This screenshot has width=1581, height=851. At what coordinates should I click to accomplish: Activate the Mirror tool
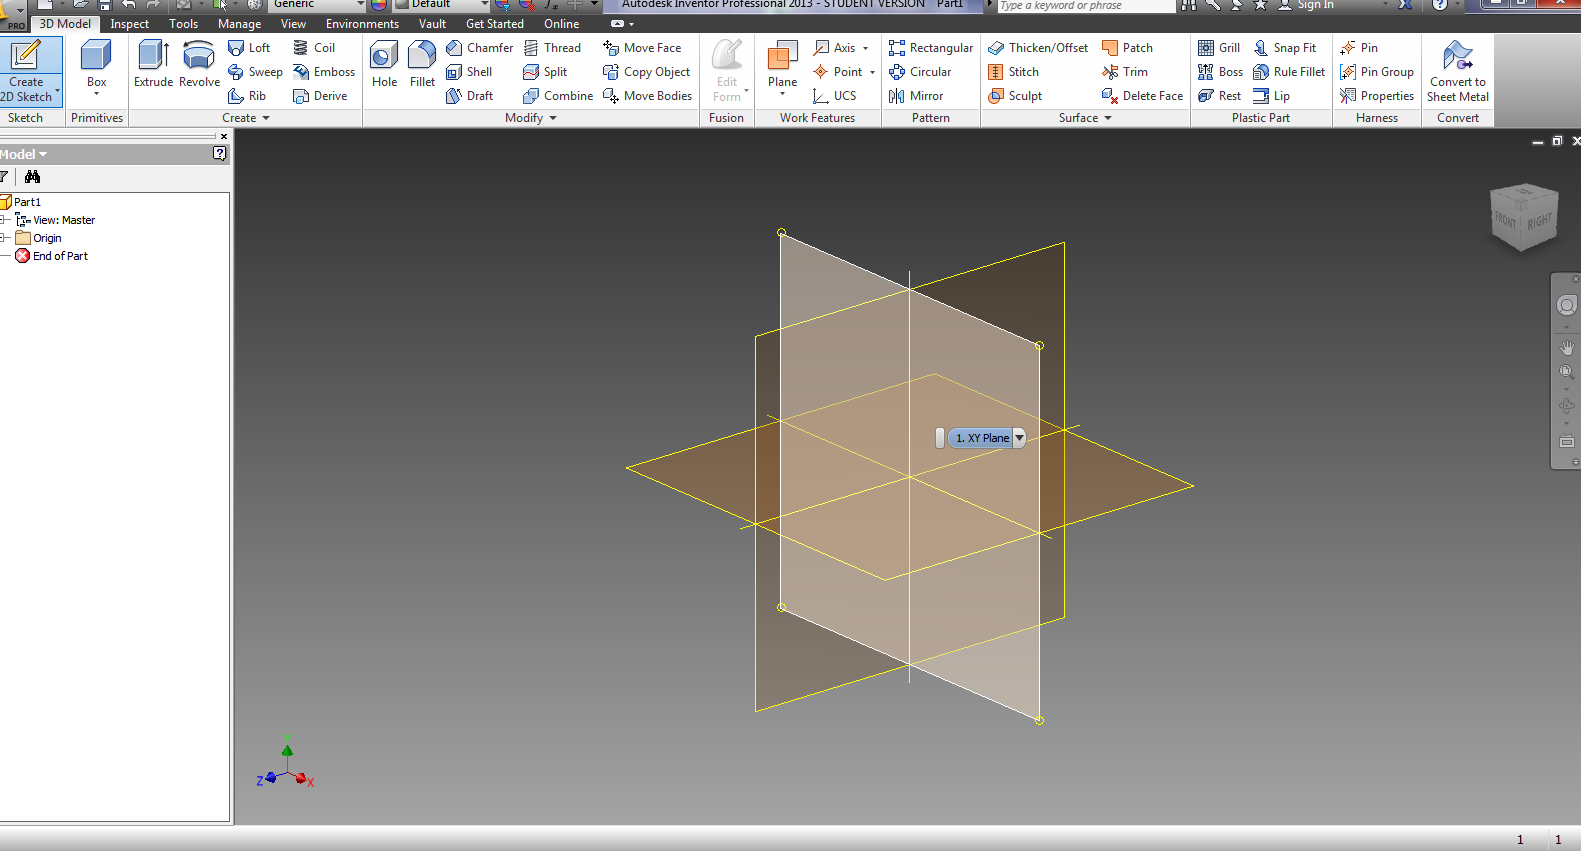point(916,96)
